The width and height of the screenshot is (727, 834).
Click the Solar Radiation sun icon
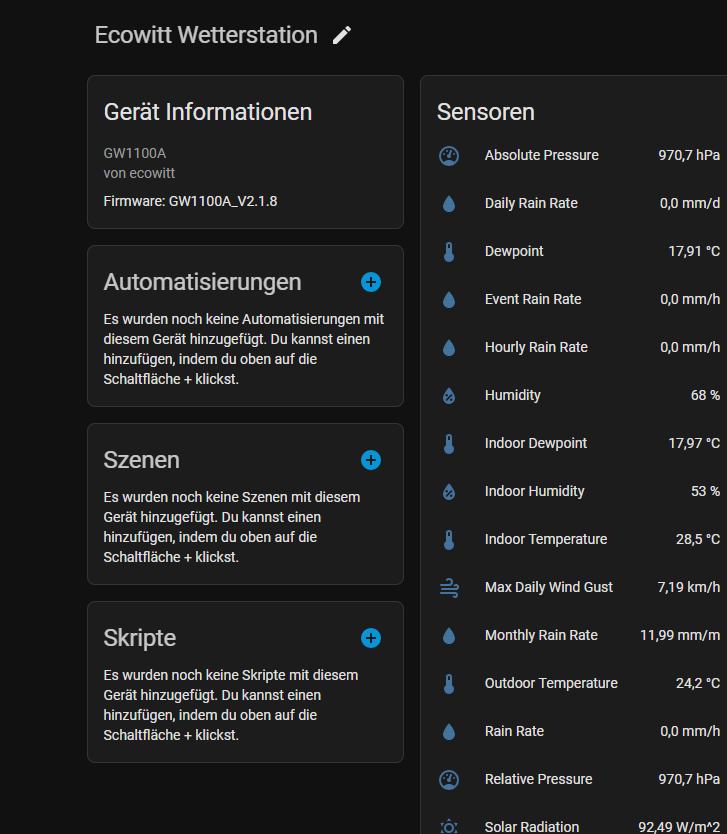click(448, 824)
